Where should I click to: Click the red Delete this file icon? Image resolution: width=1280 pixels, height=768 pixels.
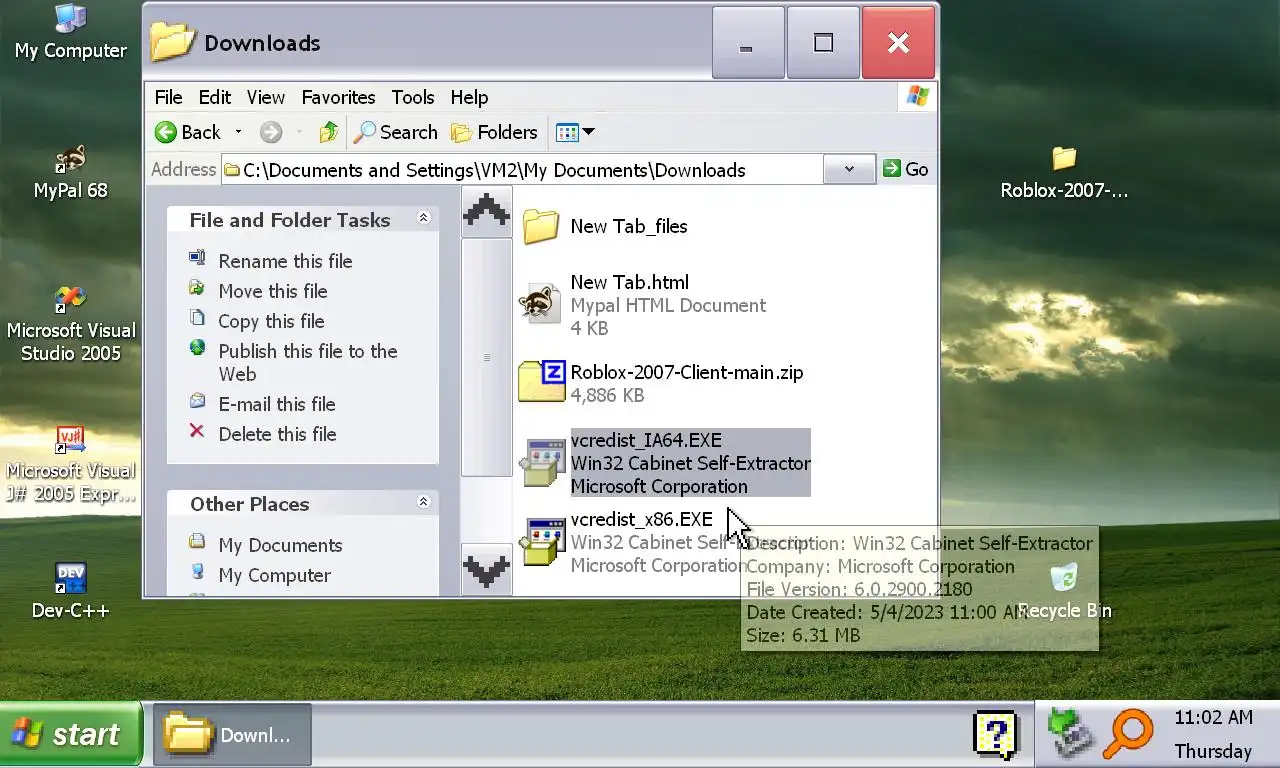pyautogui.click(x=197, y=432)
